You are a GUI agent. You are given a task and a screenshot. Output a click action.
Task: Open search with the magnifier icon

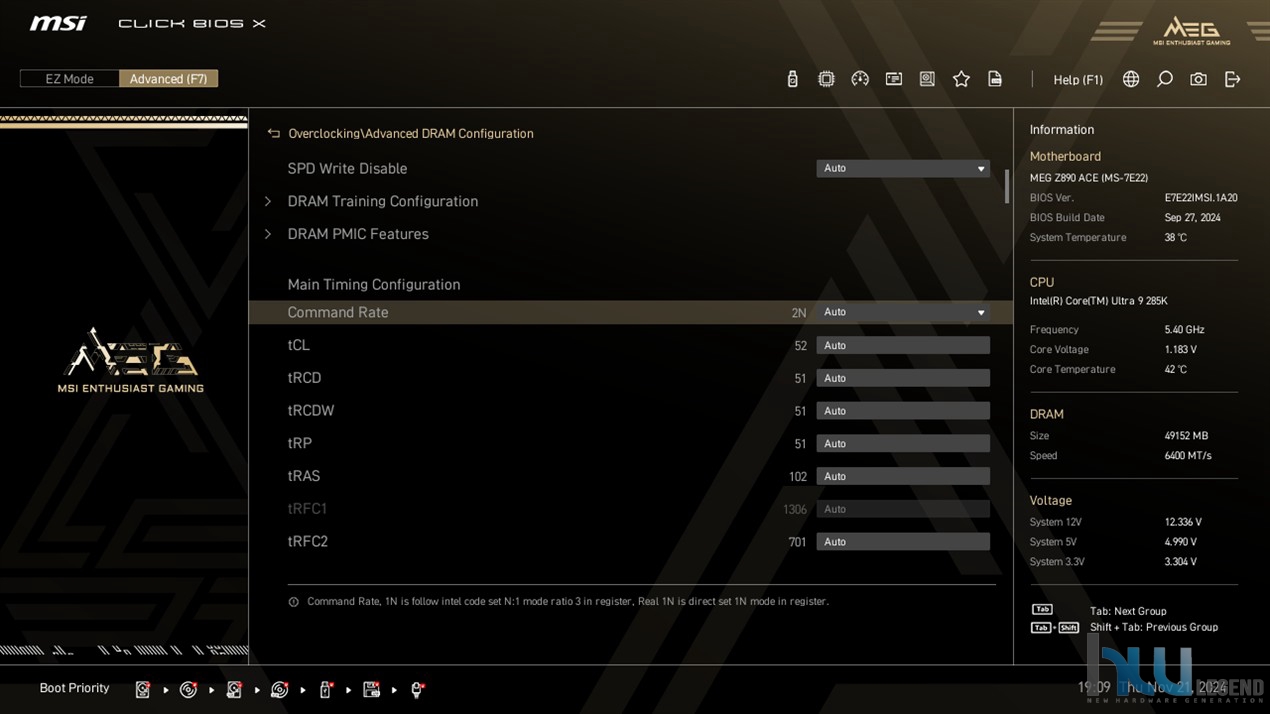point(1165,79)
